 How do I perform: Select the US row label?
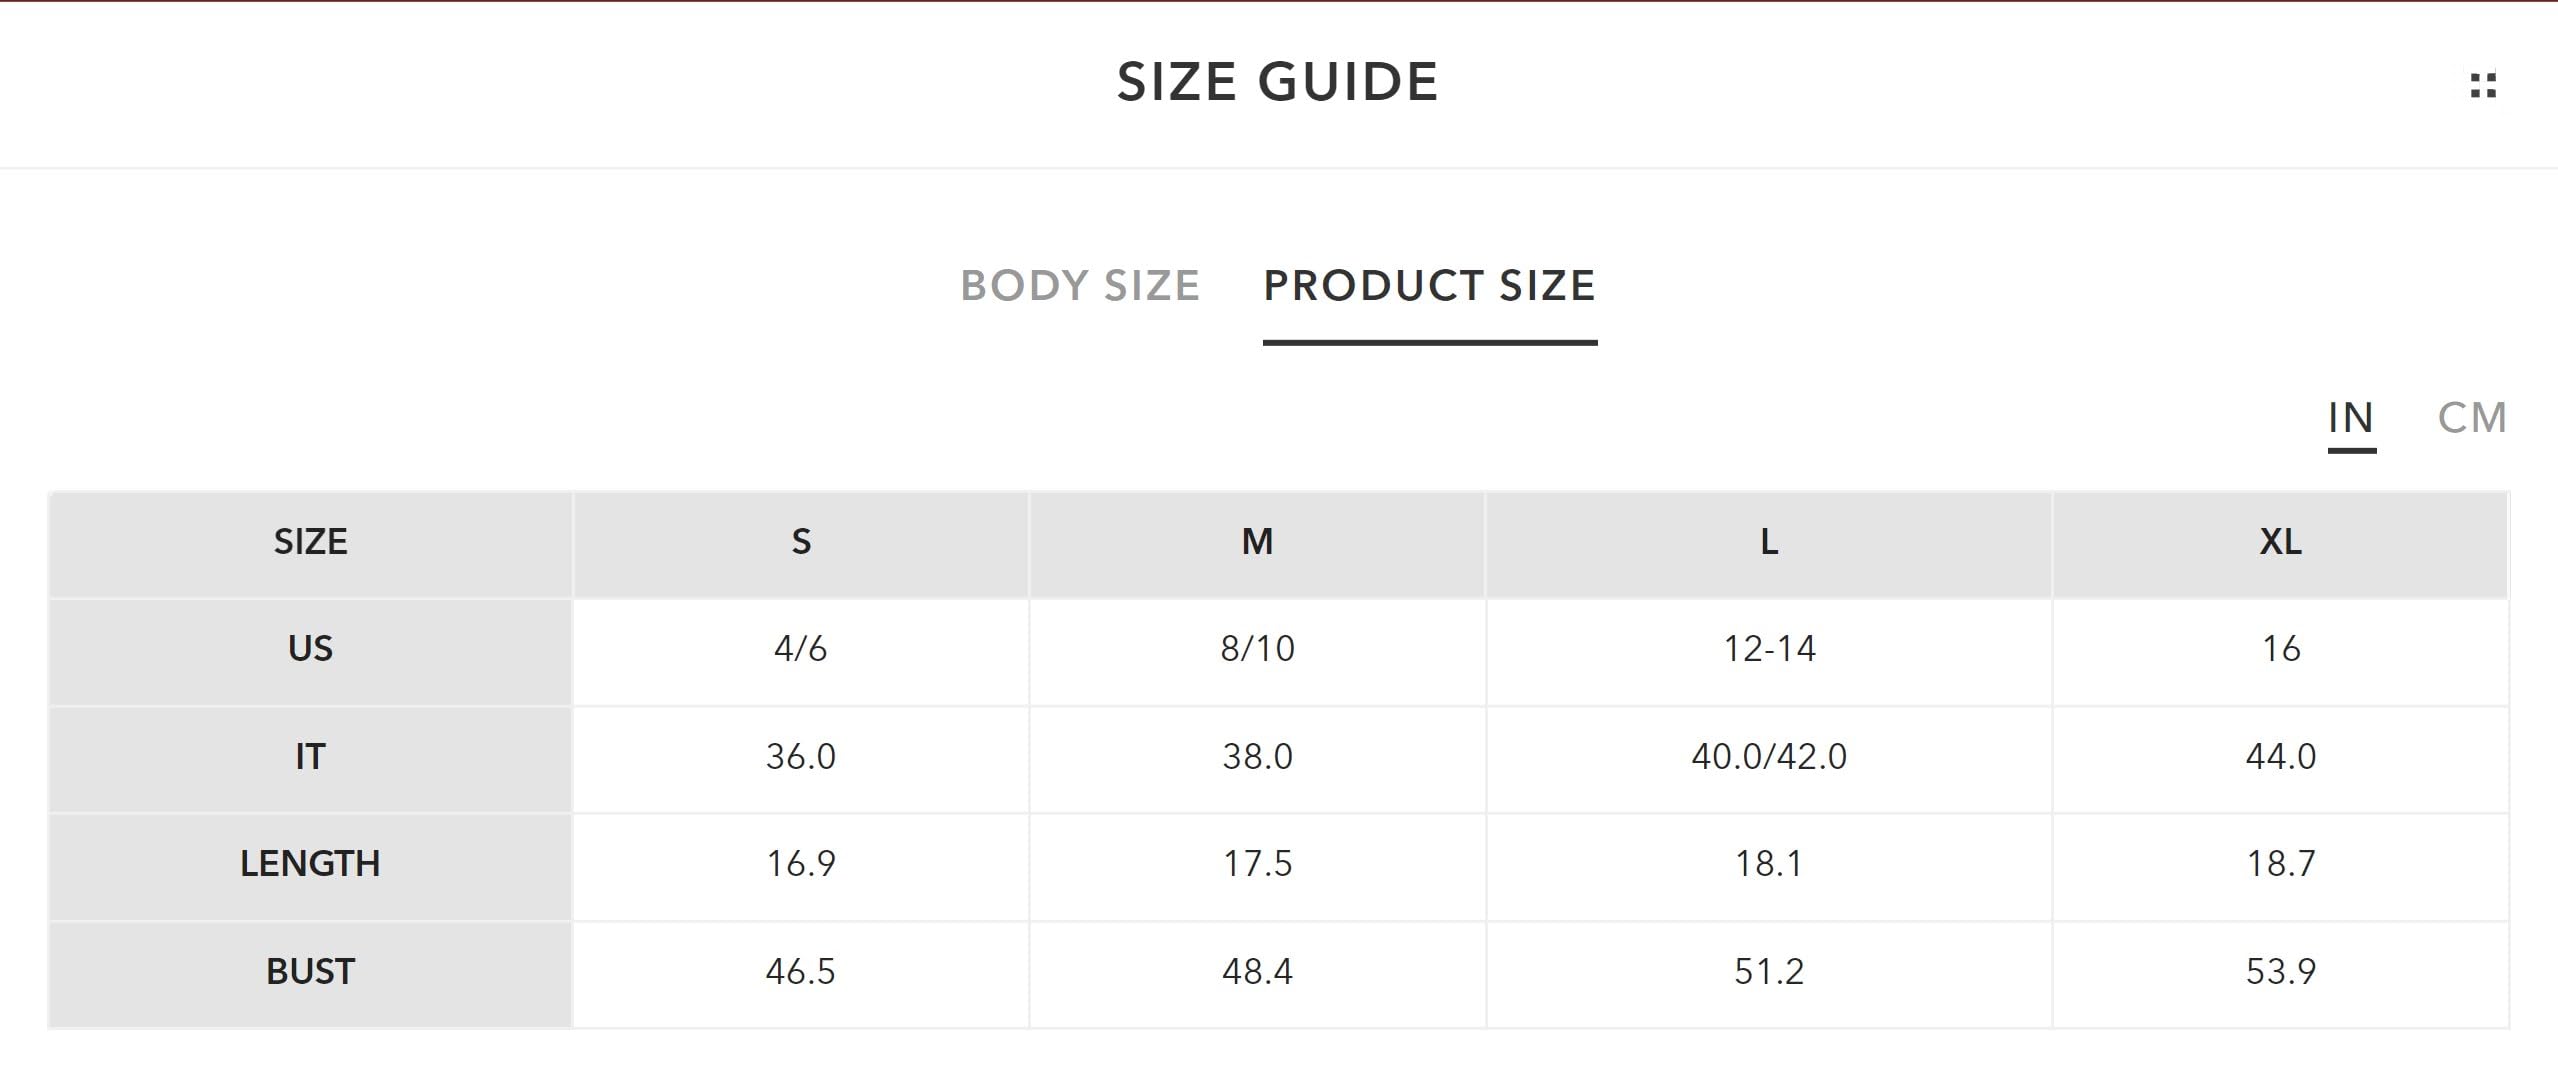coord(310,649)
